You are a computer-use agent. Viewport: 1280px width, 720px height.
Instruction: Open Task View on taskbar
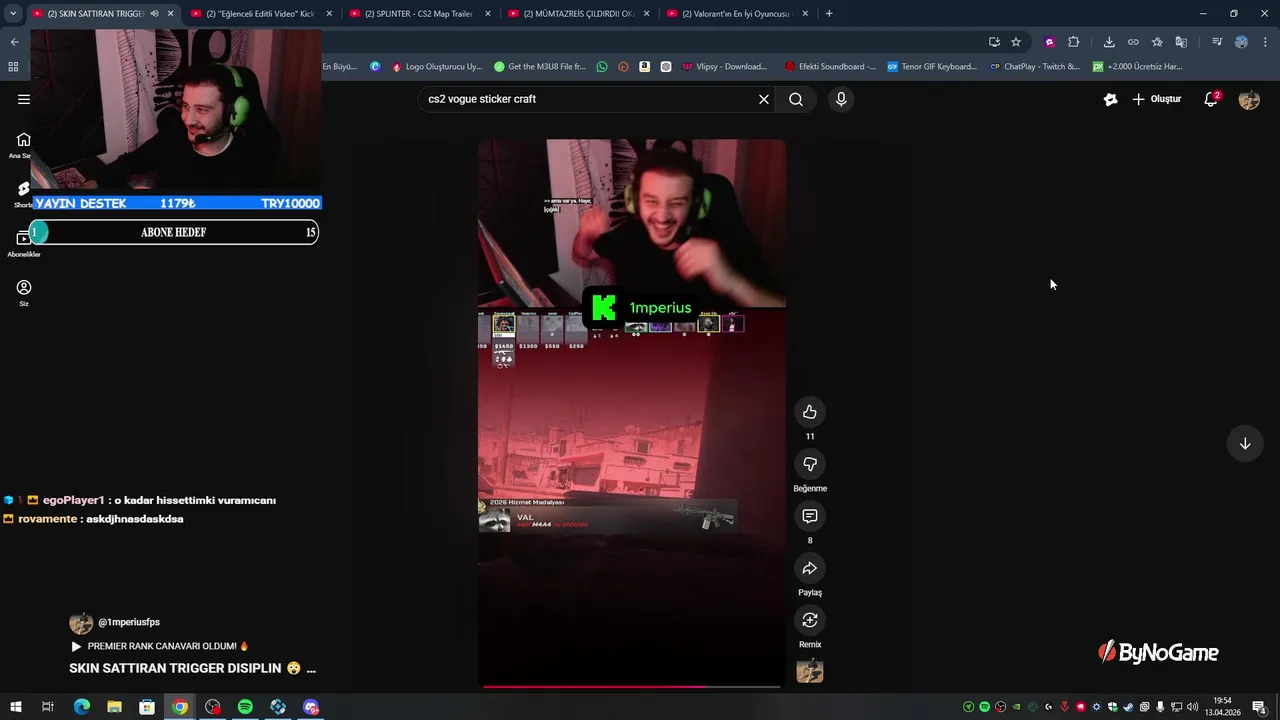pos(47,707)
